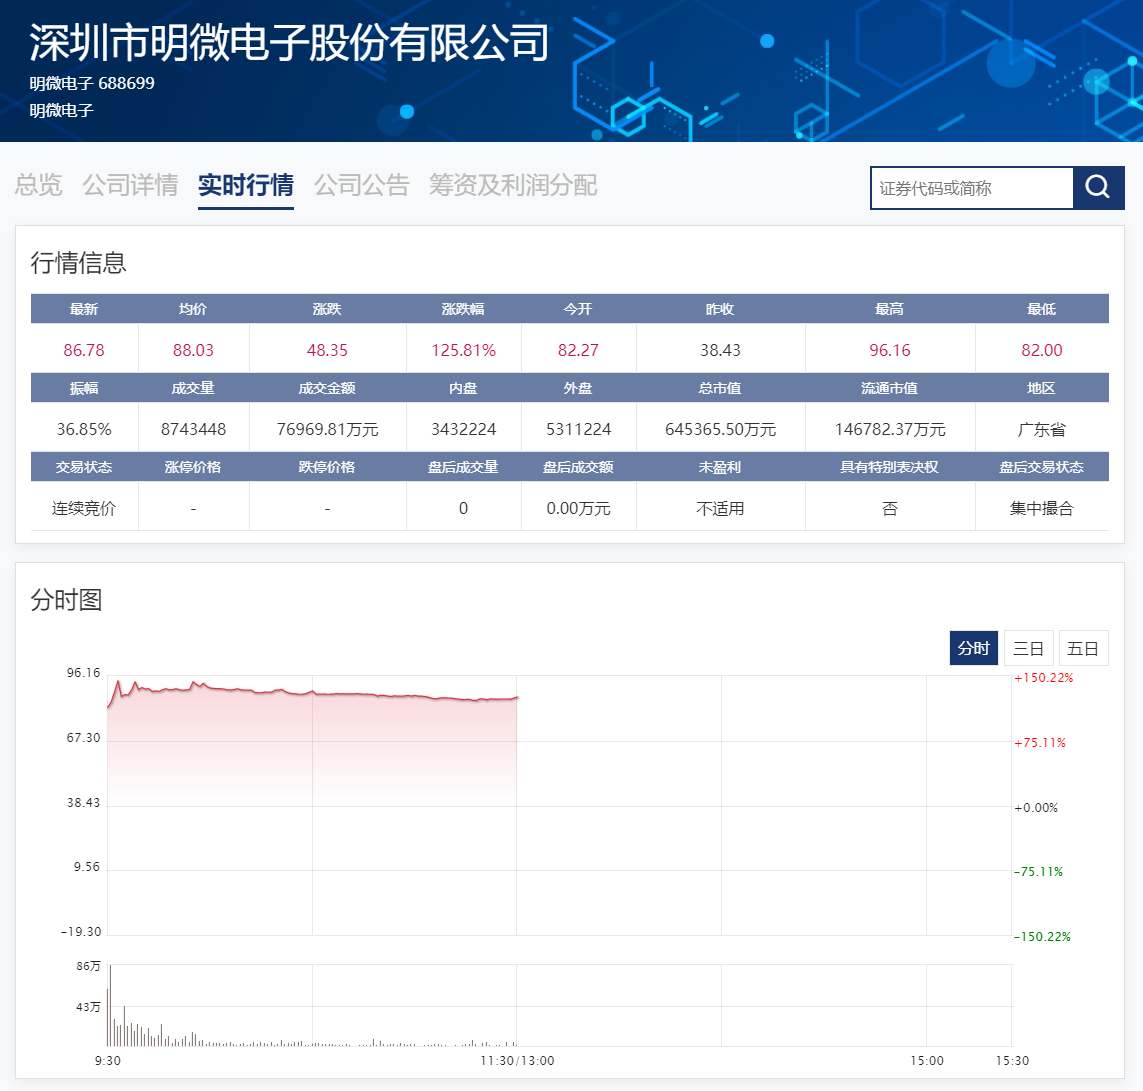1143x1091 pixels.
Task: Click after-hours status 集中撮合
Action: [1042, 508]
